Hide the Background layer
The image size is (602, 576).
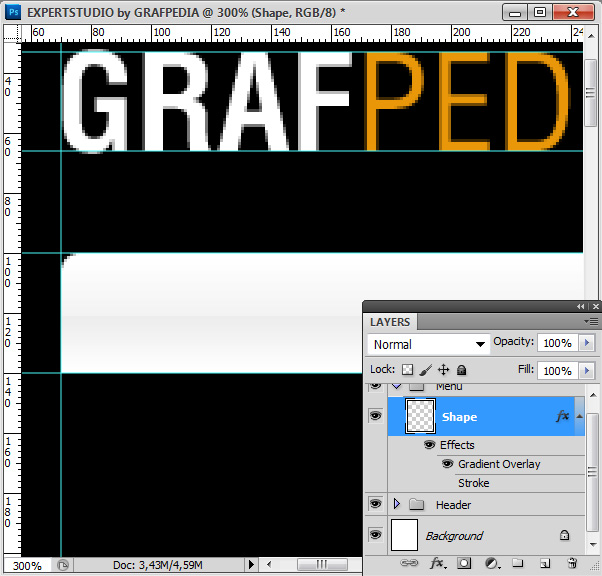tap(375, 535)
